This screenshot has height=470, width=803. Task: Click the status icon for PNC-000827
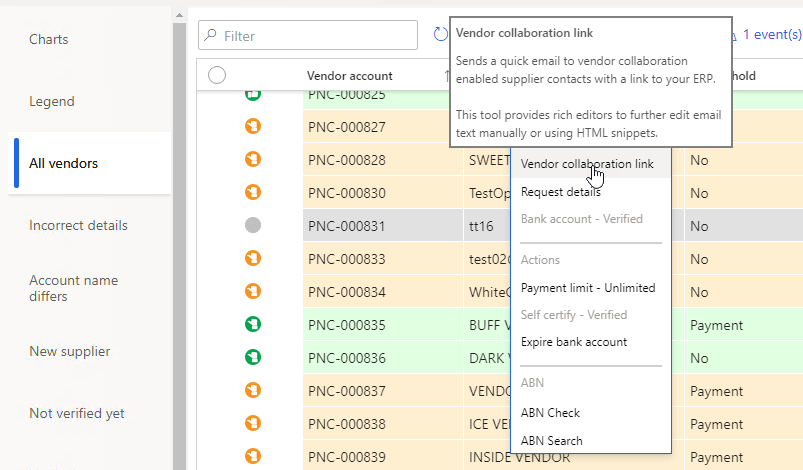tap(253, 126)
